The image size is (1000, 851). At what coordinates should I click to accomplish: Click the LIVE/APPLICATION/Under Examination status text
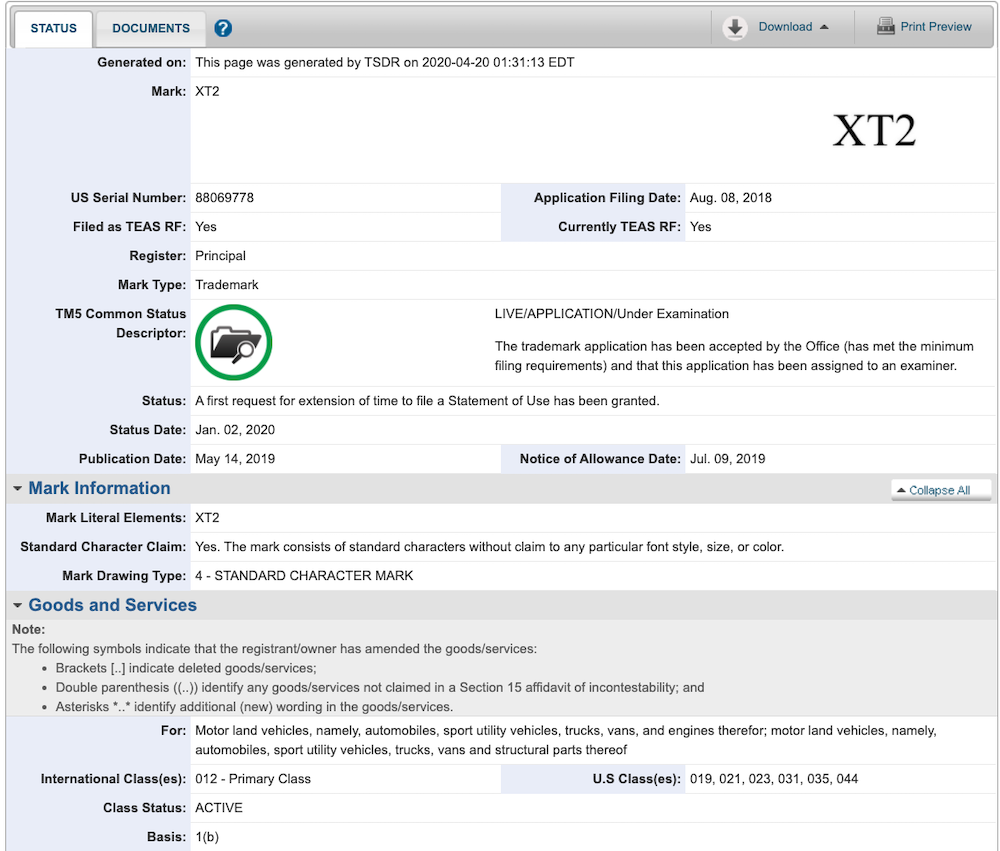click(x=612, y=314)
